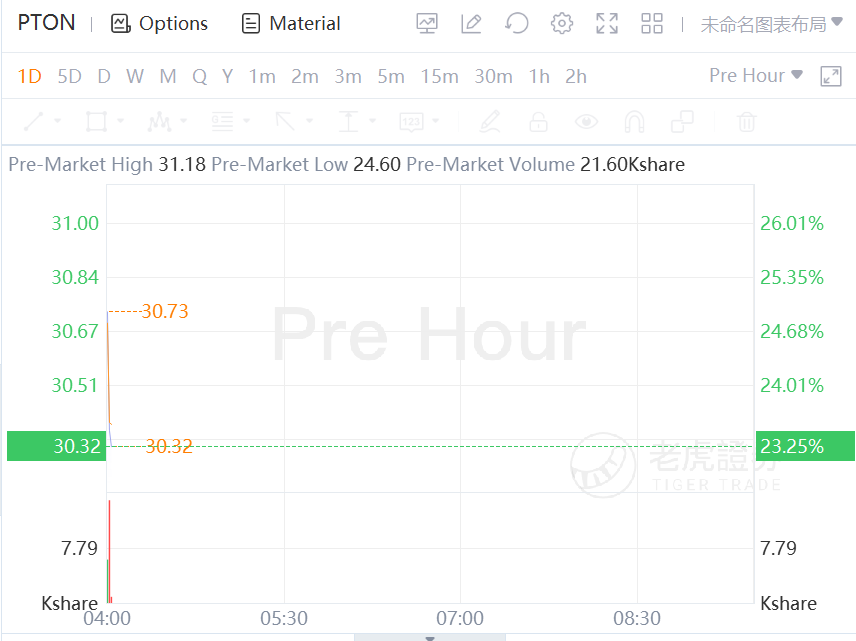
Task: Click the chart comparison monitor icon
Action: click(x=427, y=23)
